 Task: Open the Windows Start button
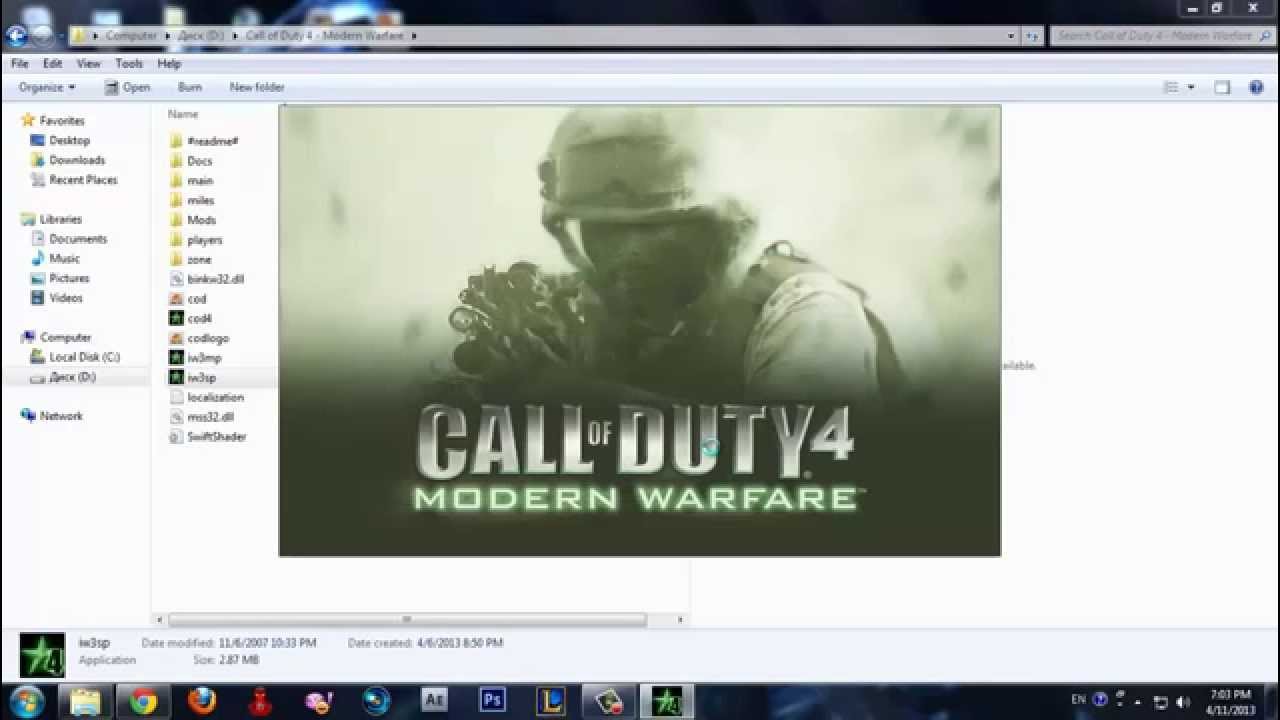click(27, 700)
